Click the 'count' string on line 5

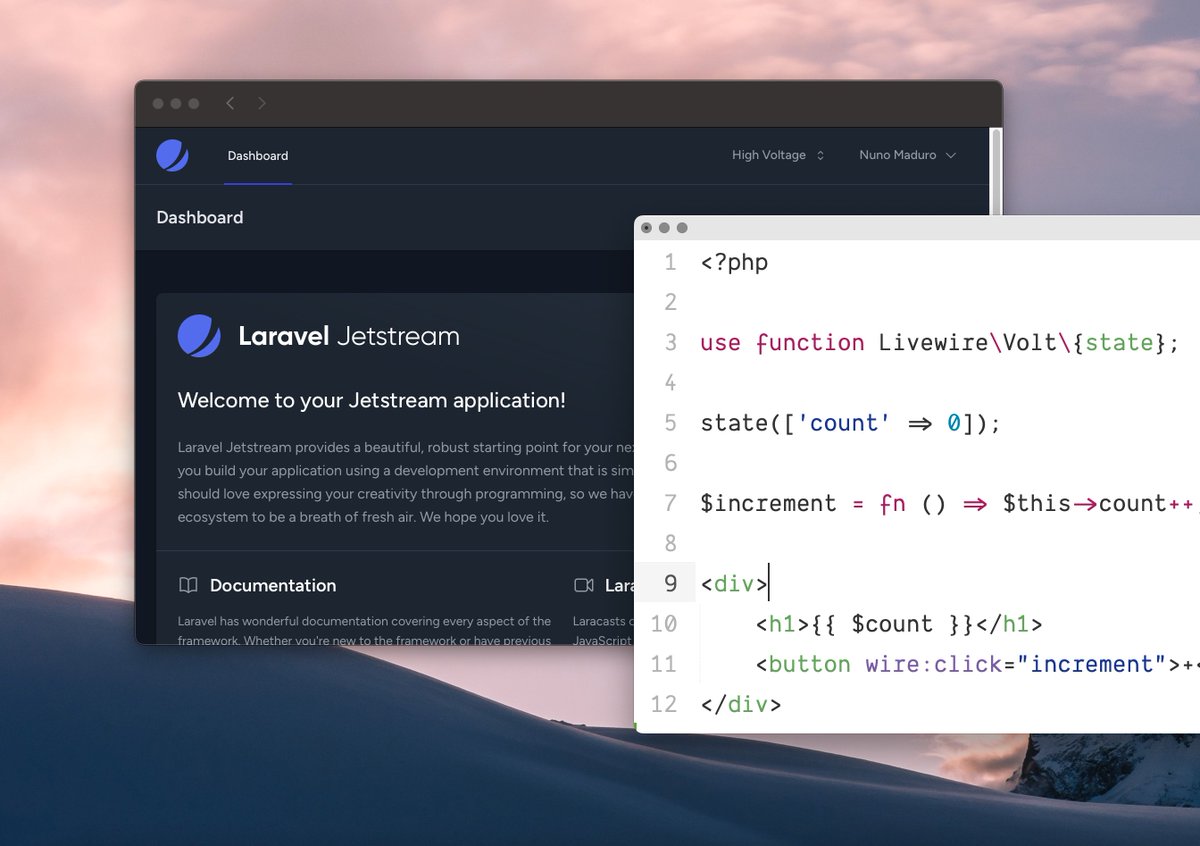point(843,423)
